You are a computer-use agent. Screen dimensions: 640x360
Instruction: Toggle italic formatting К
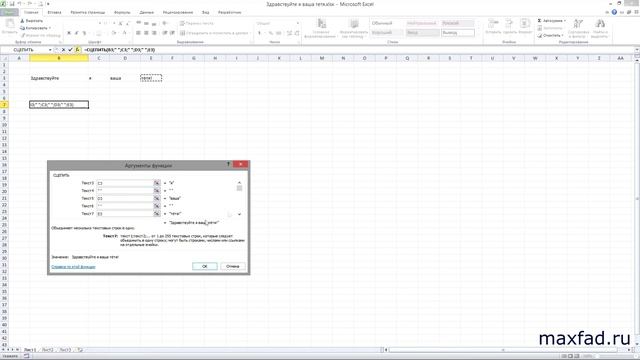click(x=76, y=33)
